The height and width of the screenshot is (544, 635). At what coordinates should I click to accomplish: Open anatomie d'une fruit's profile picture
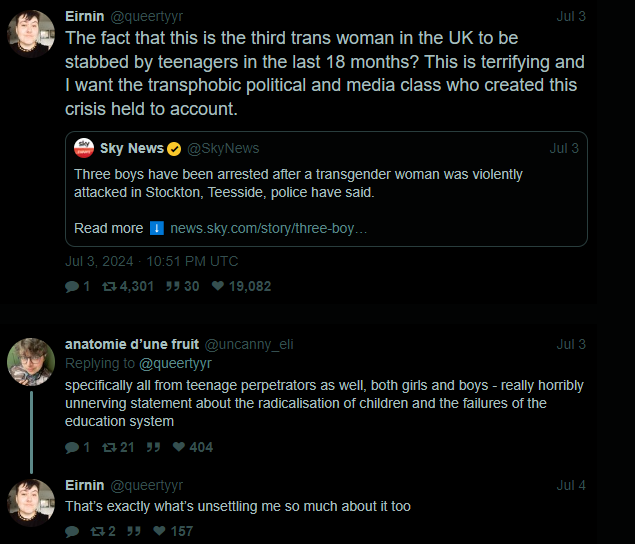pos(31,362)
